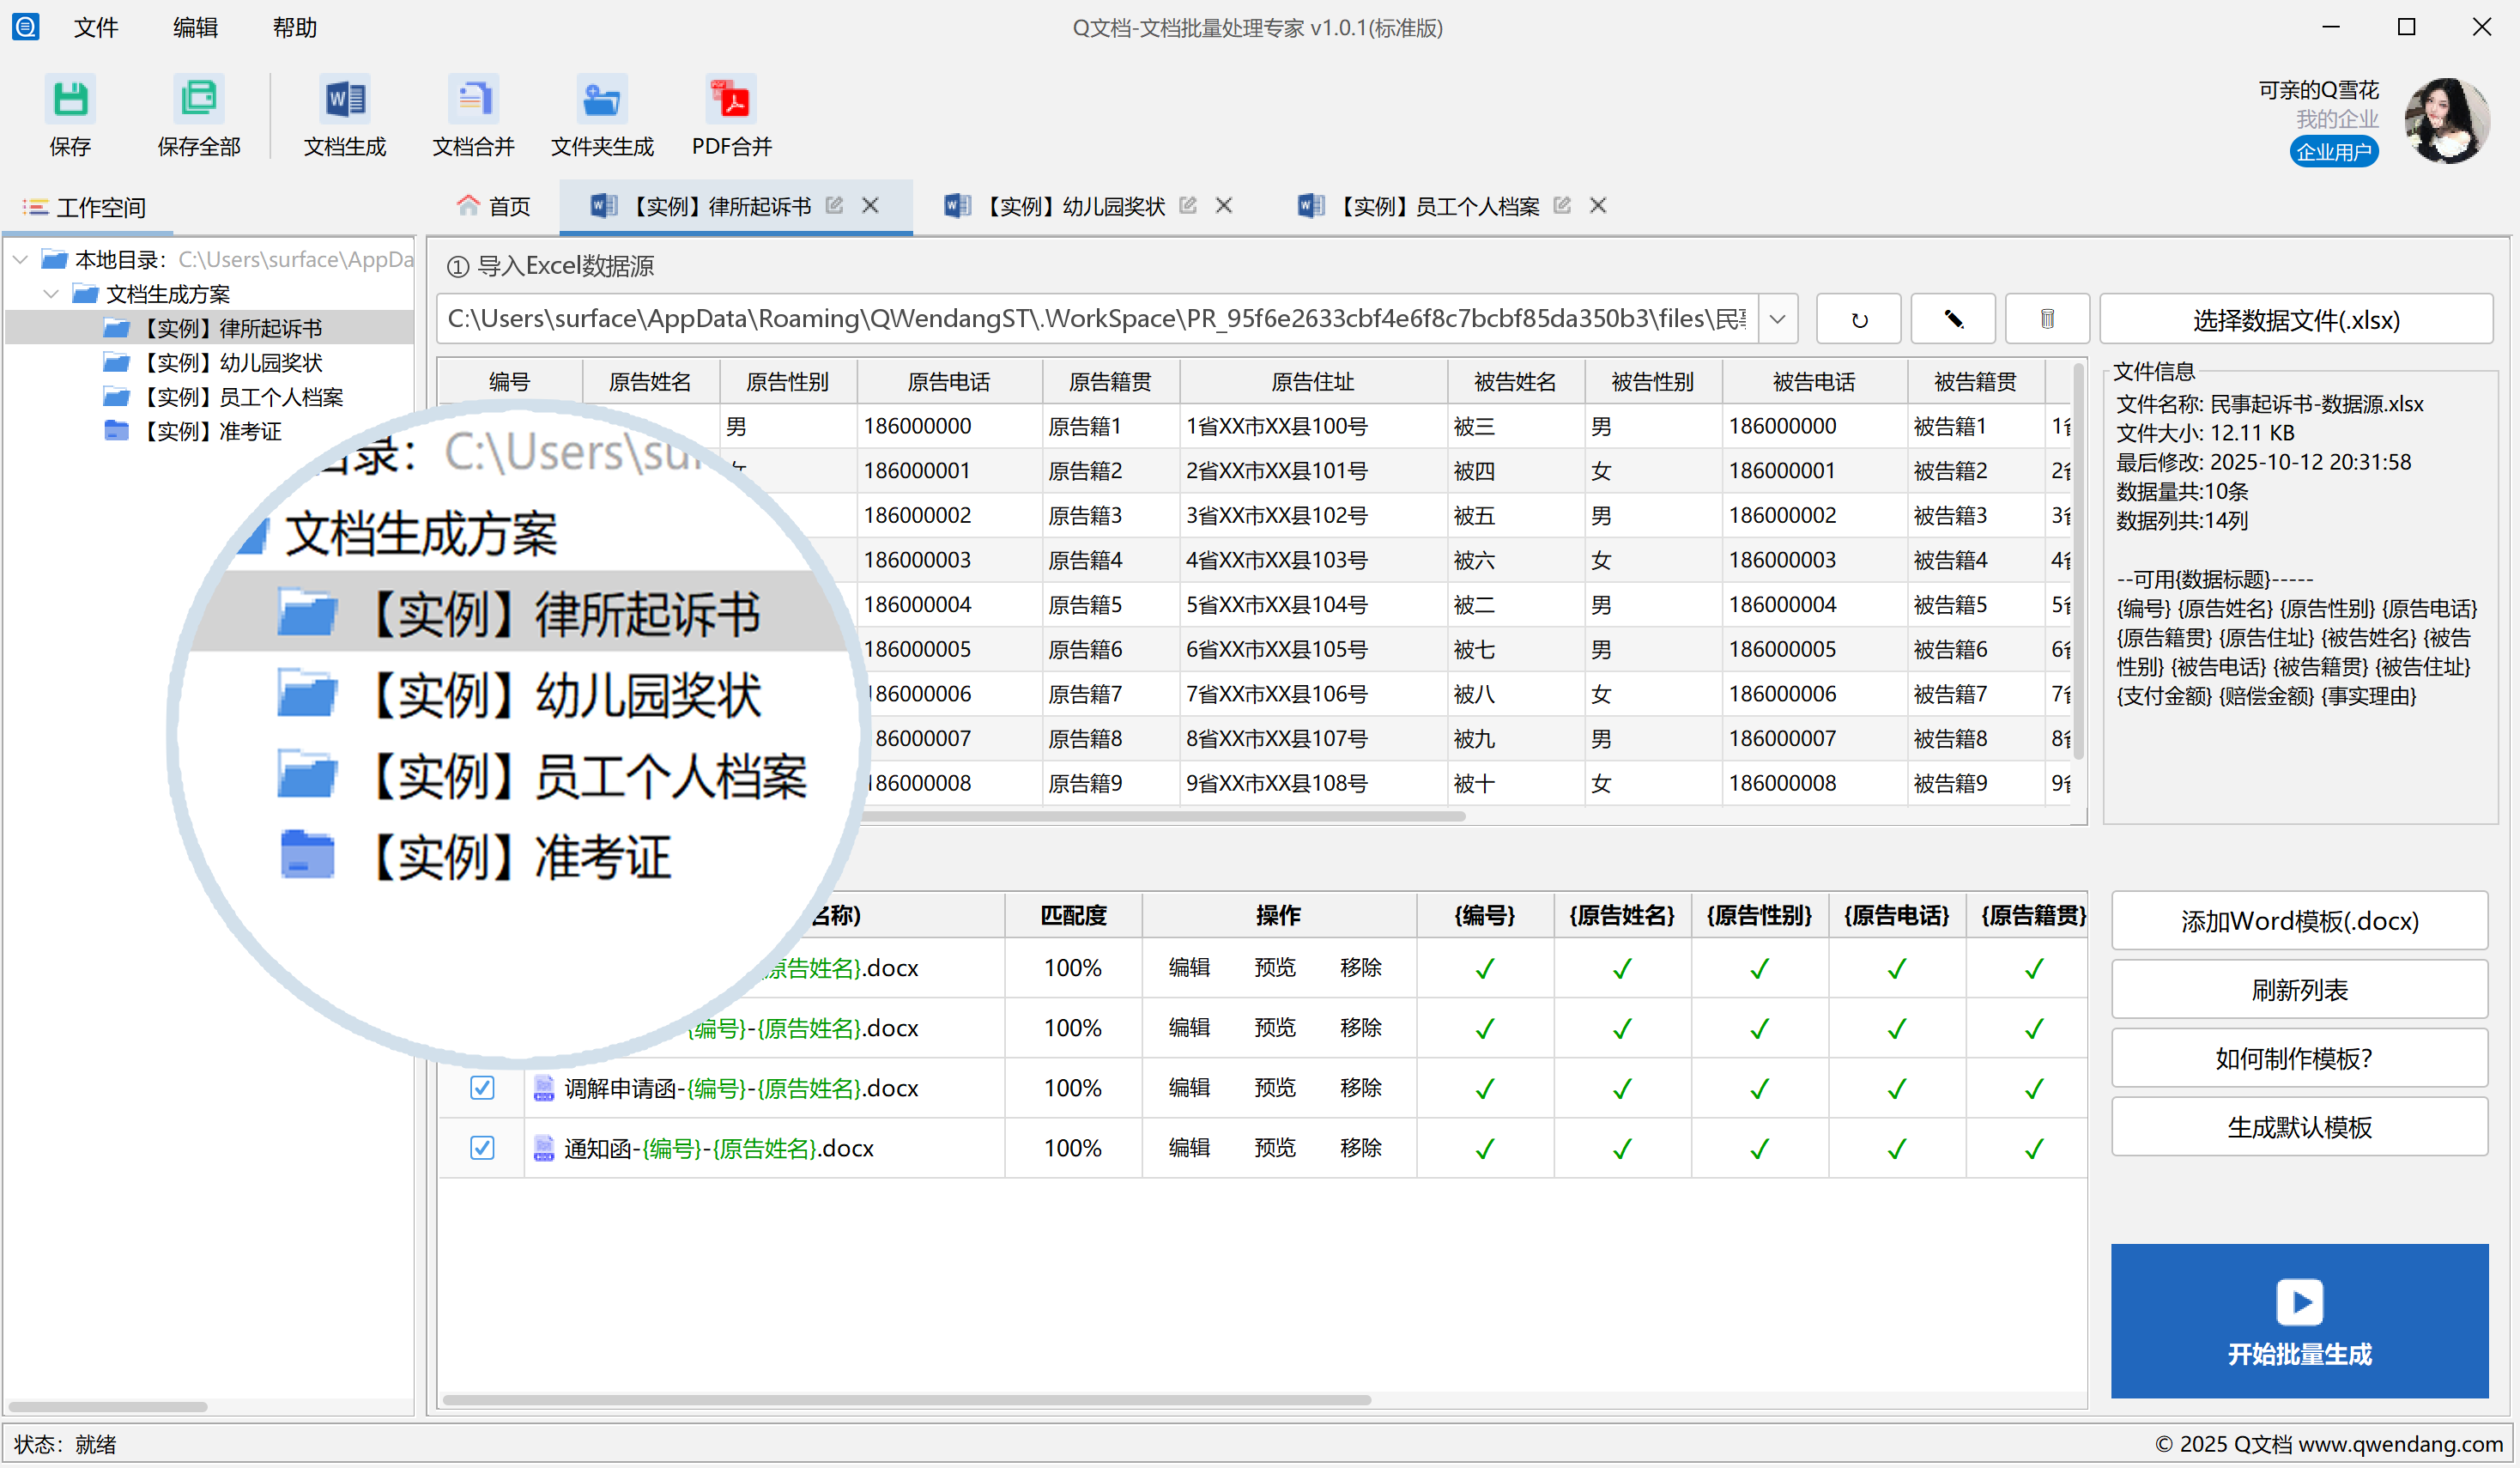
Task: Open the 编辑 menu
Action: pyautogui.click(x=195, y=28)
